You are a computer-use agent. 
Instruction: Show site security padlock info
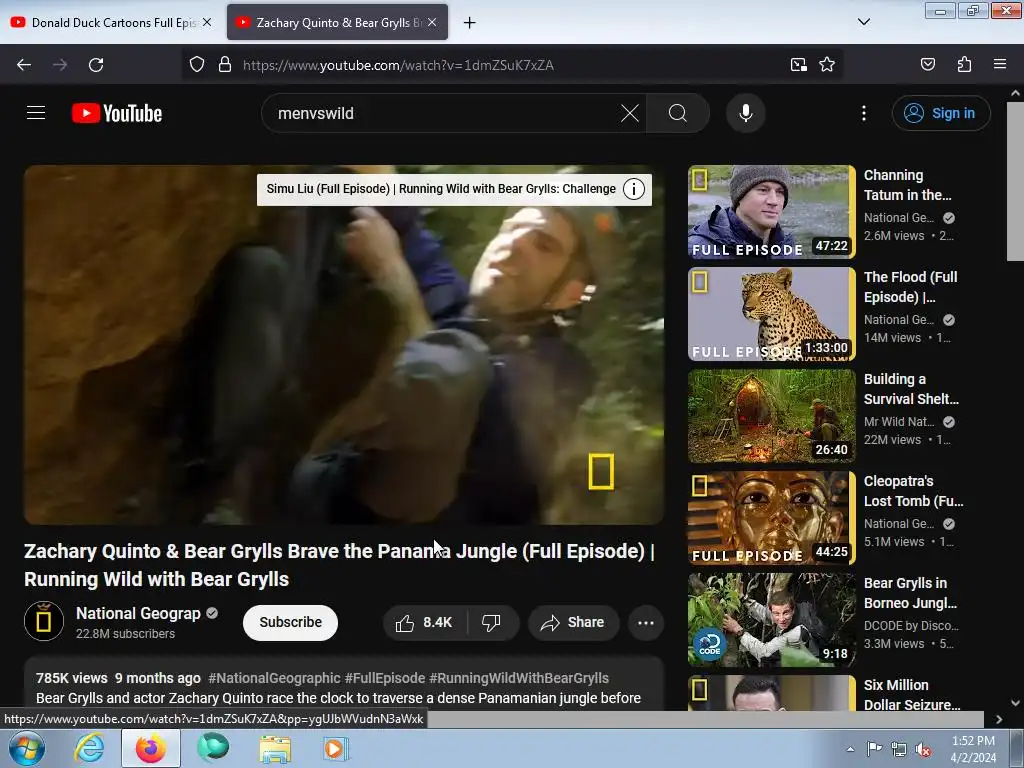tap(225, 65)
